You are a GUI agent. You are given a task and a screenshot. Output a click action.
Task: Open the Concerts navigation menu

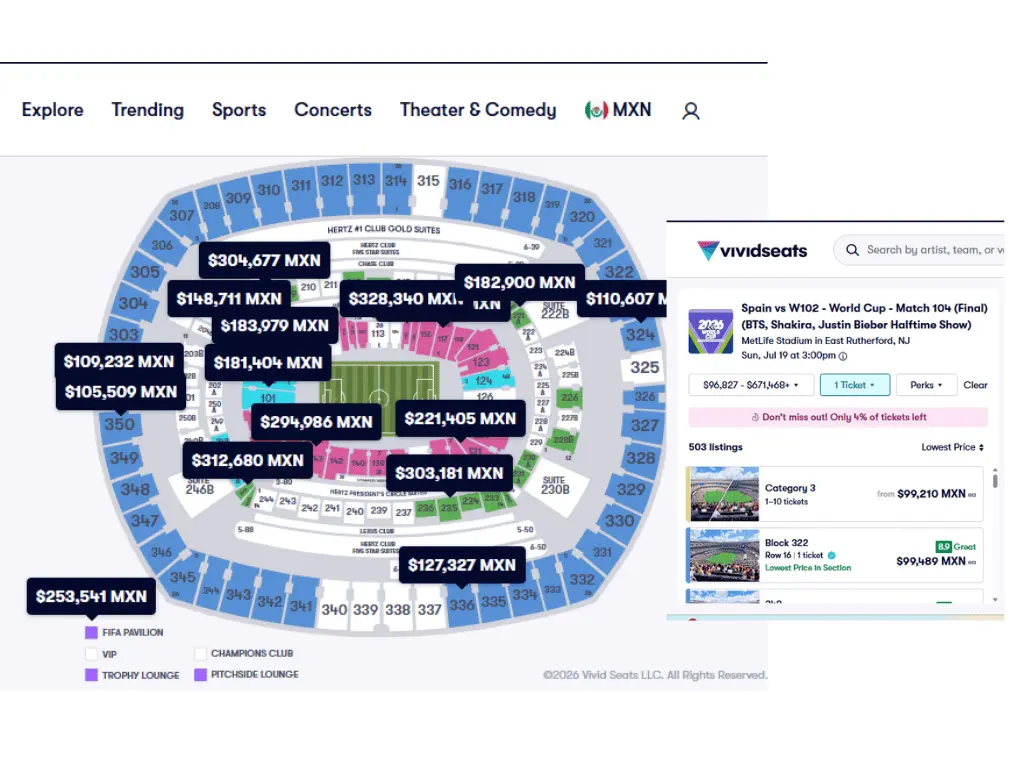(x=333, y=110)
